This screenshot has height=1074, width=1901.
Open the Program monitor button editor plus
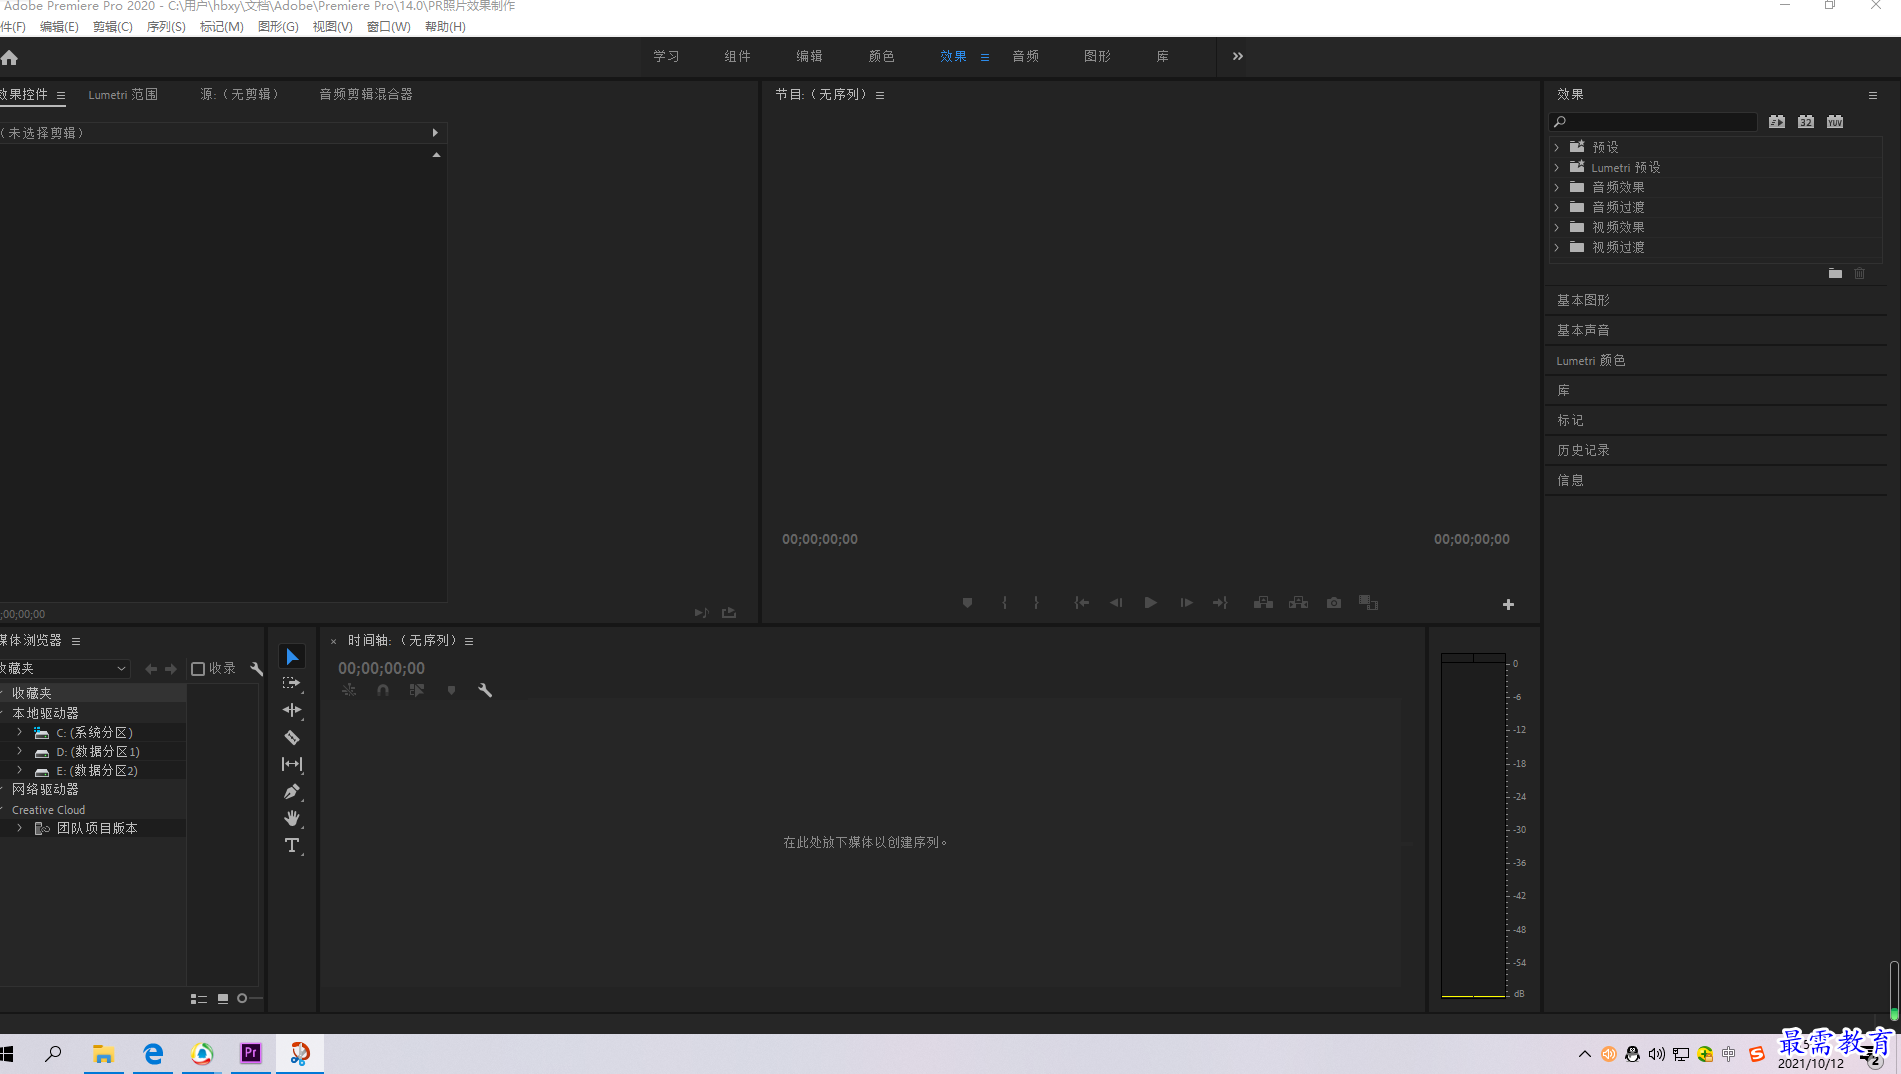1508,604
